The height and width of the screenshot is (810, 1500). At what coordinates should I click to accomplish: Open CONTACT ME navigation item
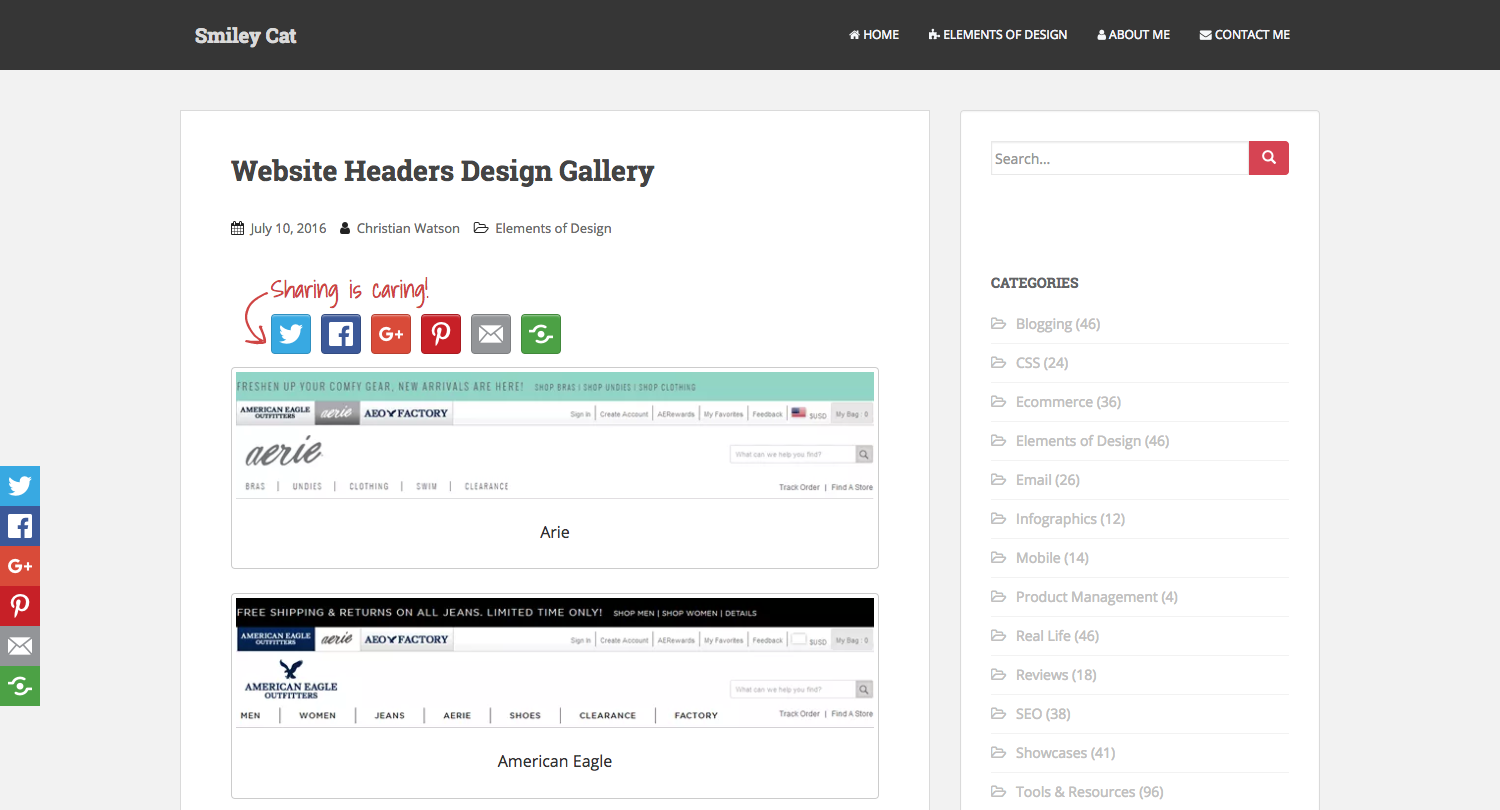click(x=1245, y=35)
